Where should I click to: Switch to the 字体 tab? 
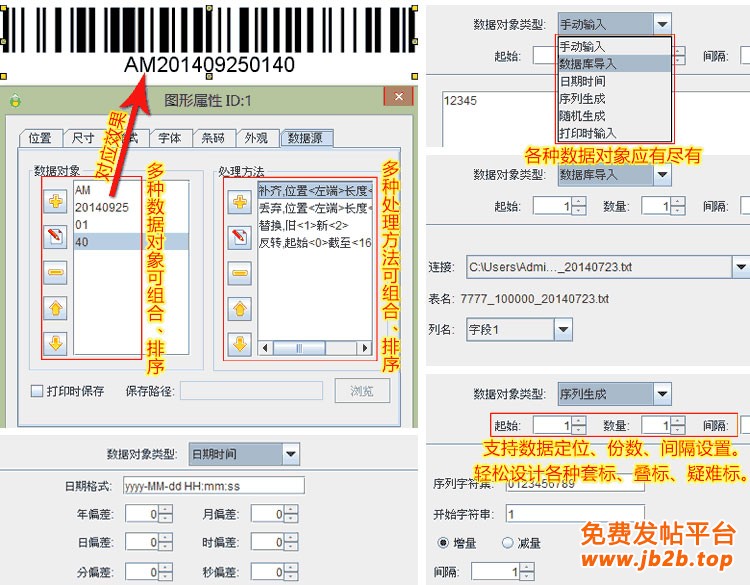(171, 138)
